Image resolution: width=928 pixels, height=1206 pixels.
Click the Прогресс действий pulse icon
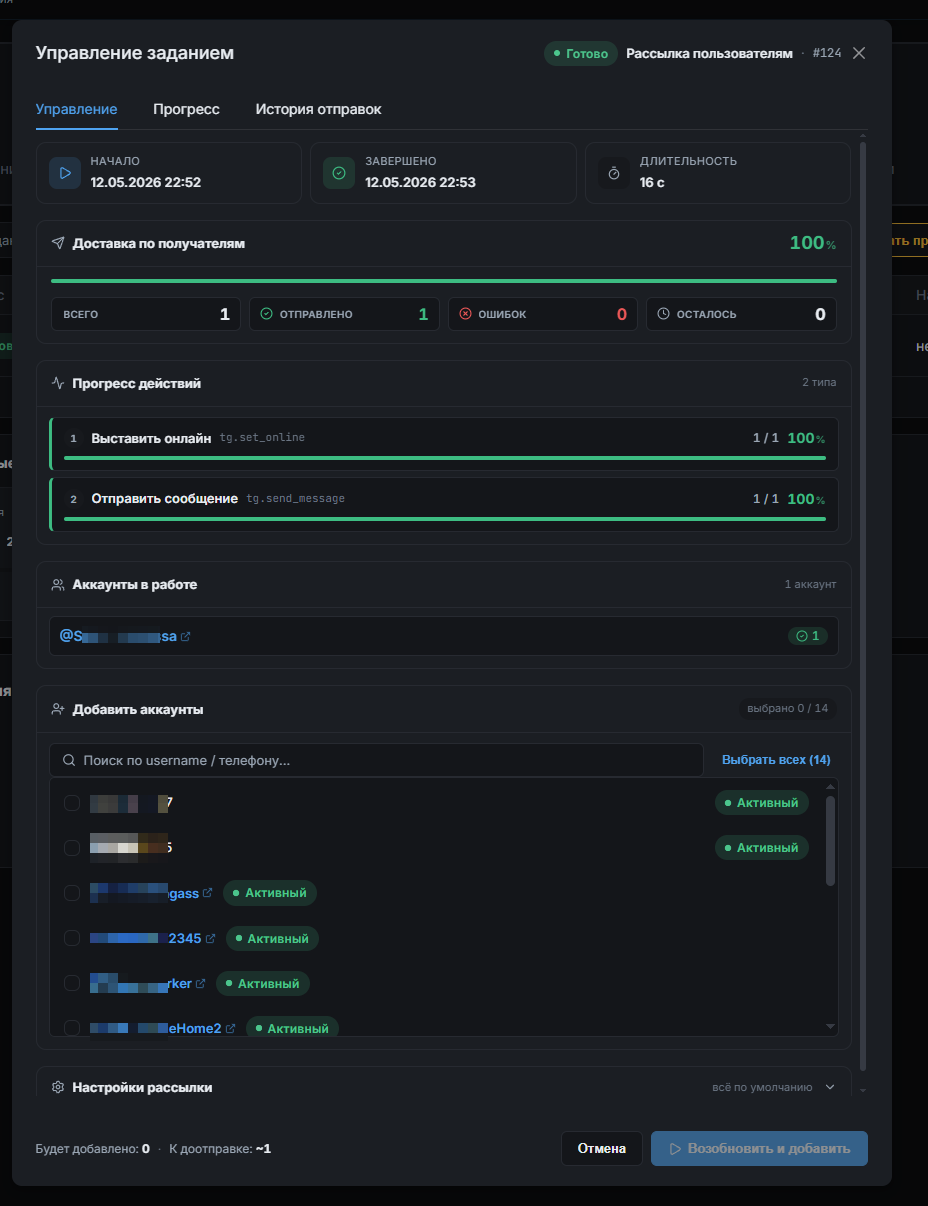coord(58,383)
